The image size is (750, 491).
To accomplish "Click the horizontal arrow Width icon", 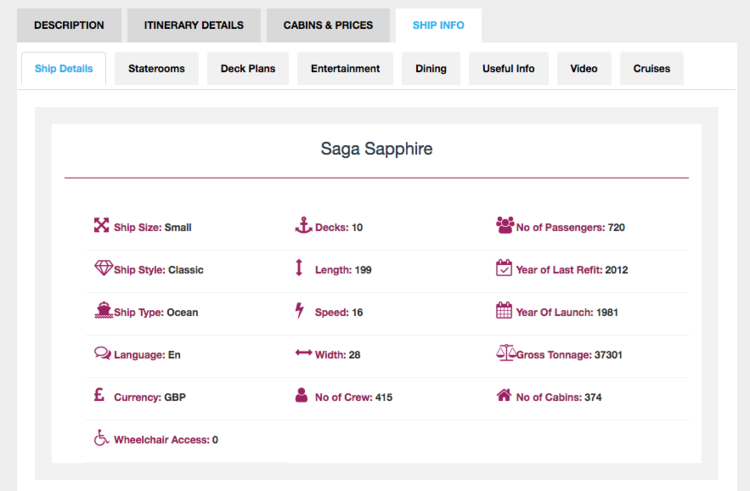I will point(303,353).
